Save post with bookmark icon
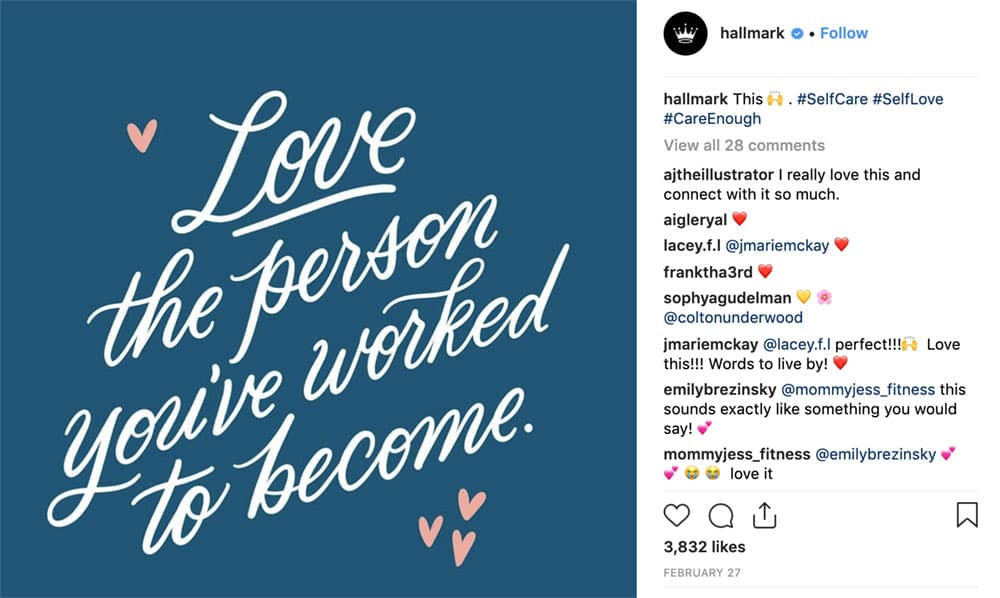1000x598 pixels. click(x=967, y=514)
